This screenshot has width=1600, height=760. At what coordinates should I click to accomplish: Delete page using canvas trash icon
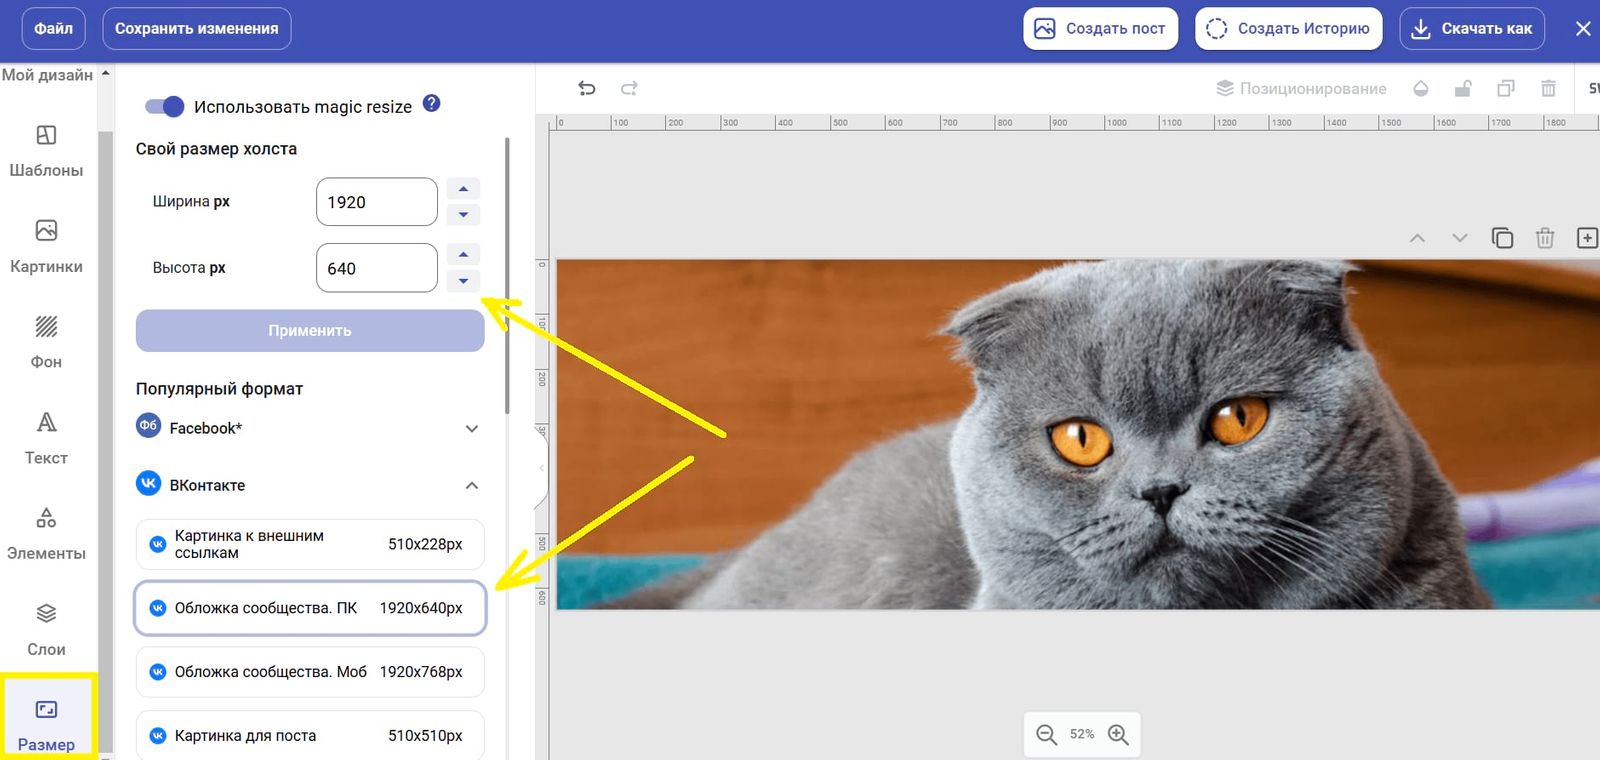click(1545, 238)
